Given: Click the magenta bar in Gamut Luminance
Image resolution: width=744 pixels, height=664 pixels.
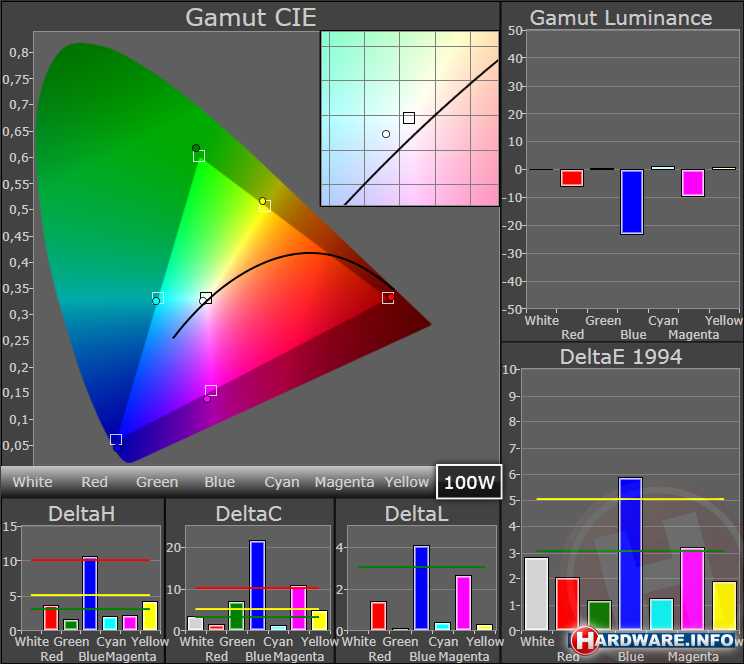Looking at the screenshot, I should pos(693,183).
